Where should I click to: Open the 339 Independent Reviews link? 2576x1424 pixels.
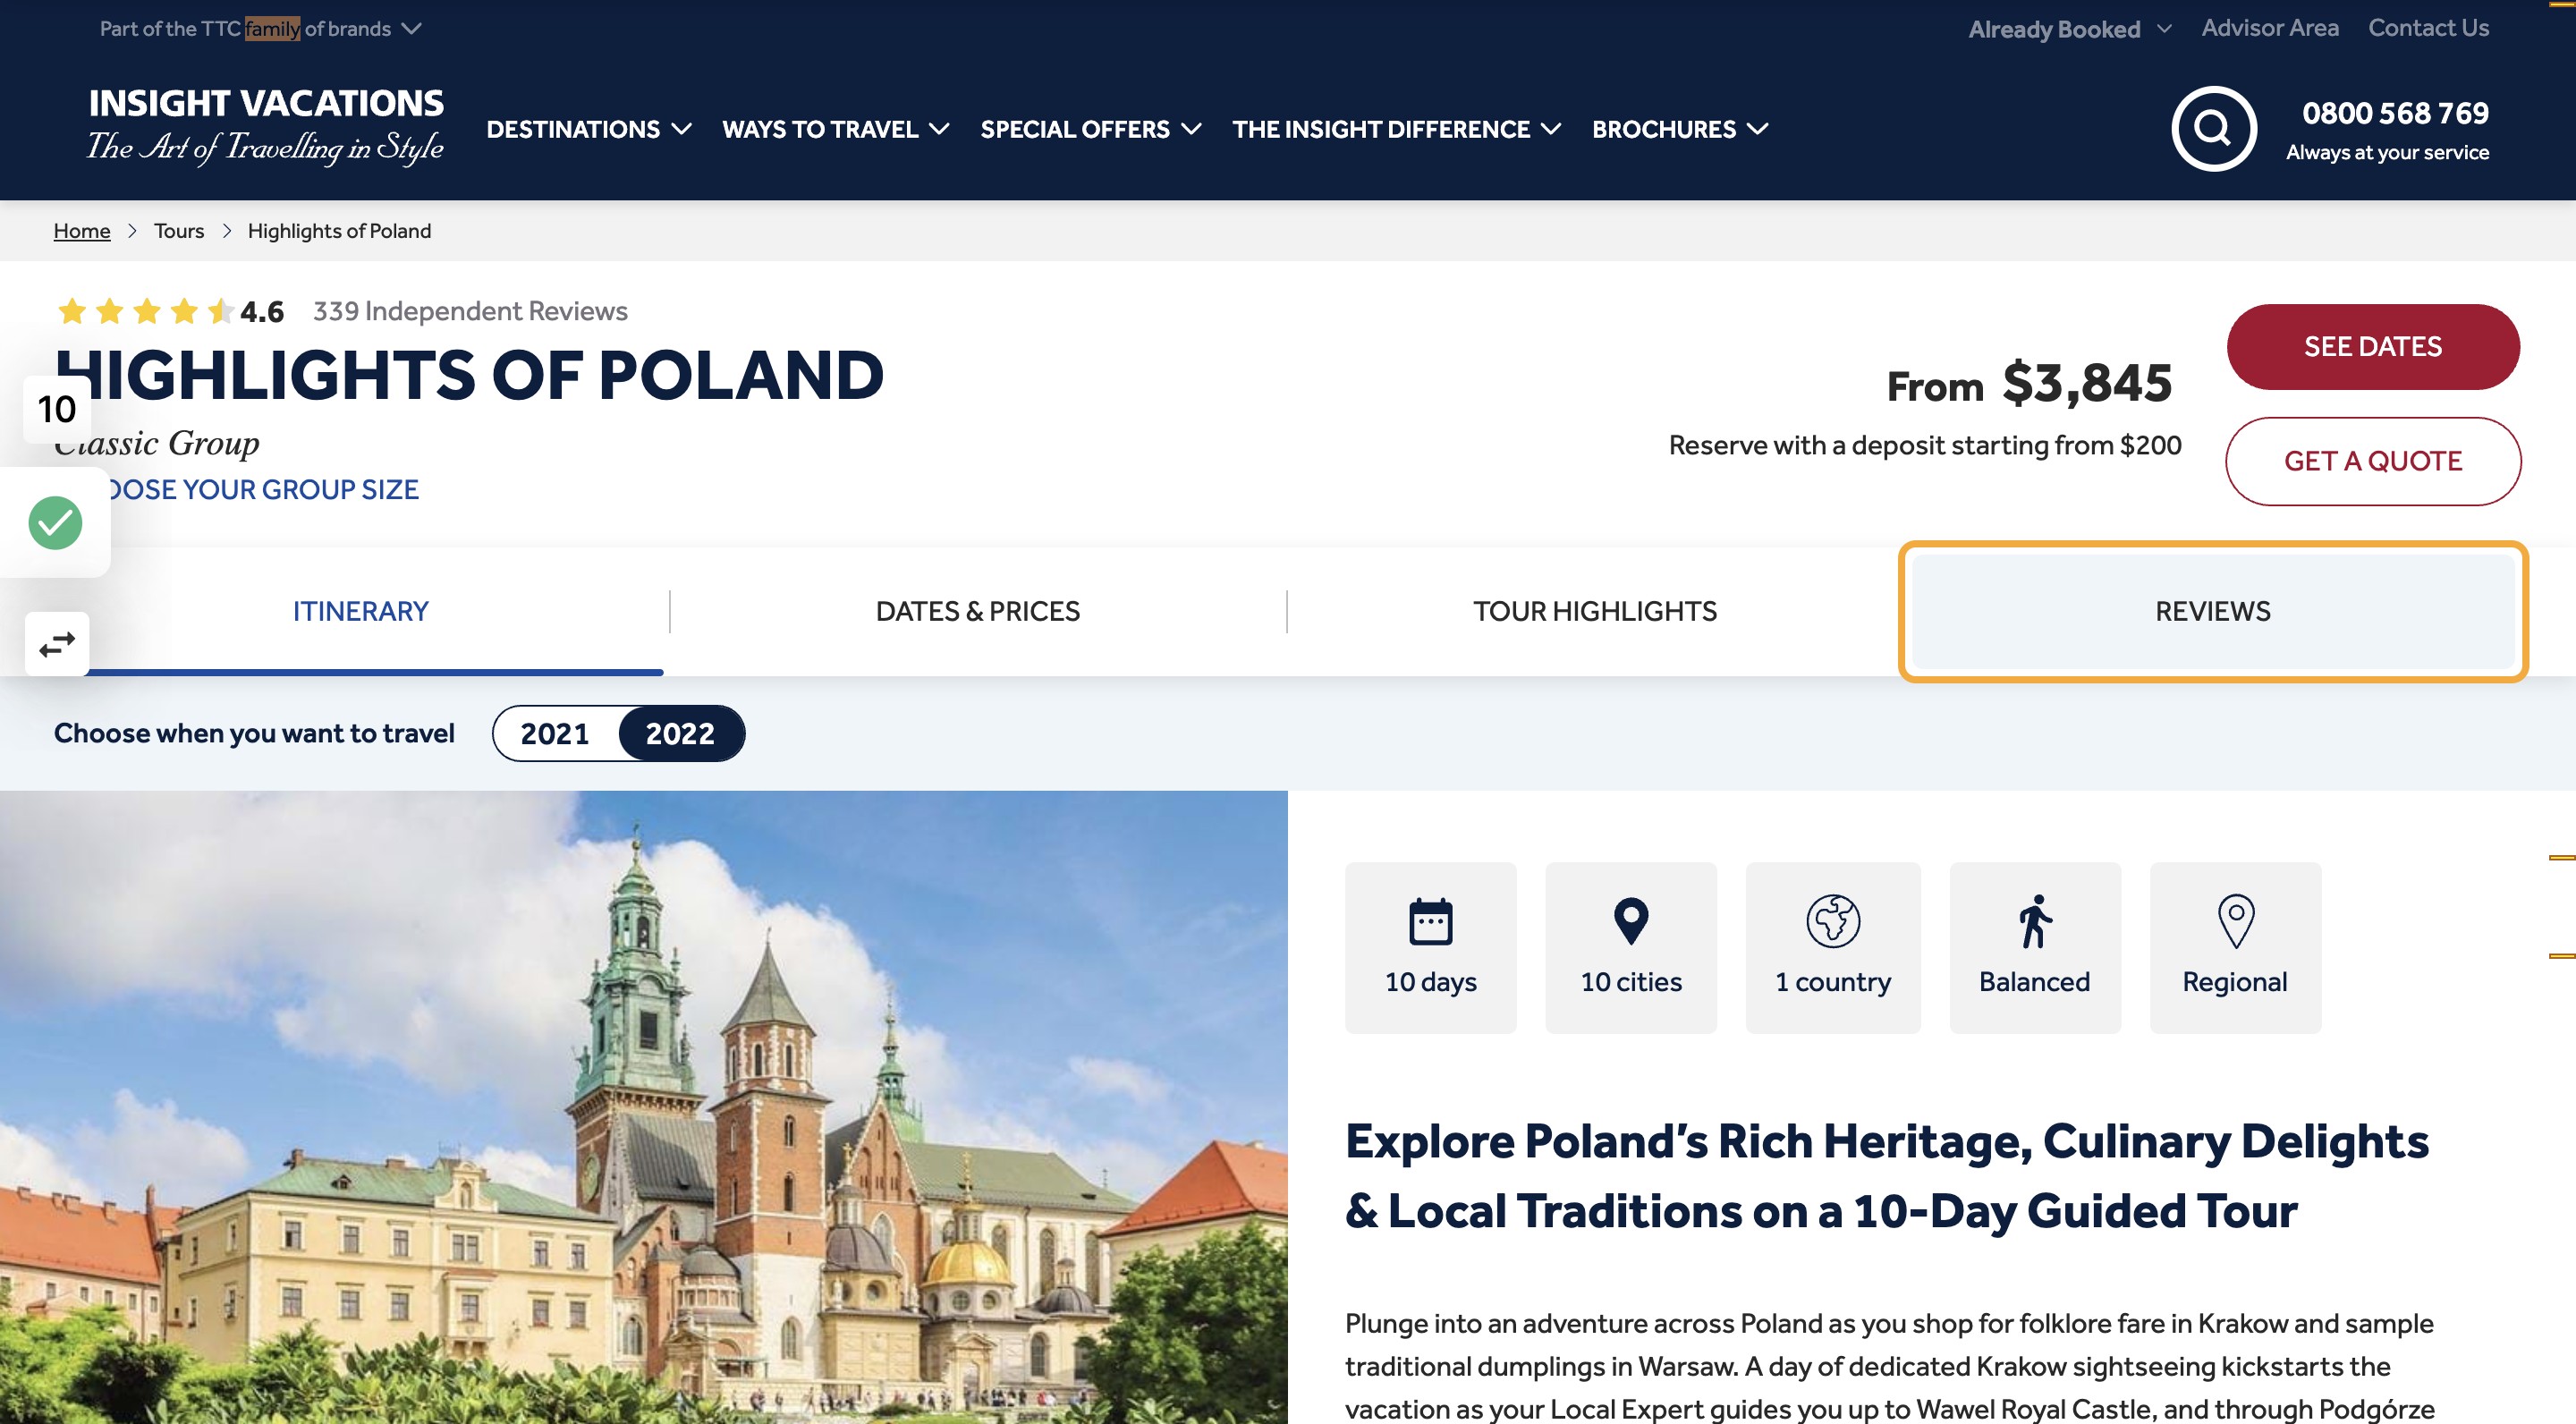coord(470,311)
